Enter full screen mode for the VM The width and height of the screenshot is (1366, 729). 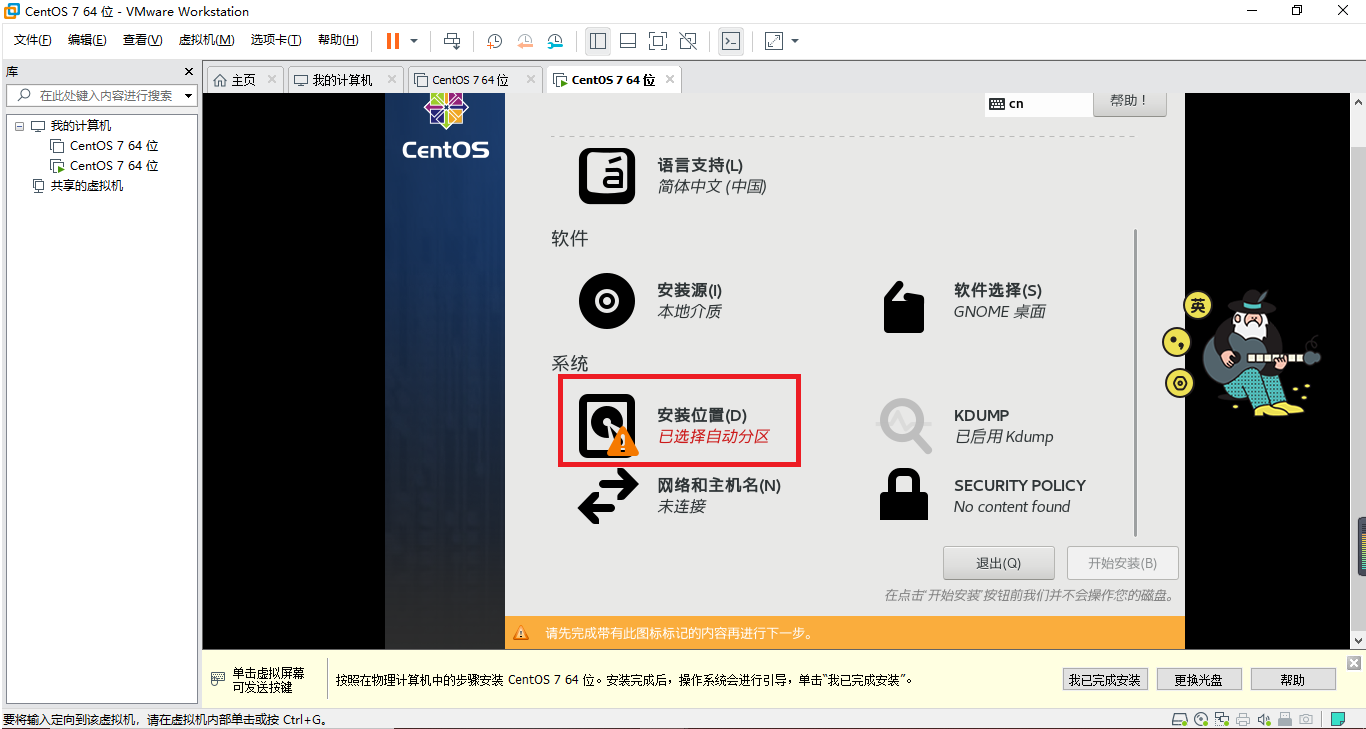pyautogui.click(x=660, y=41)
